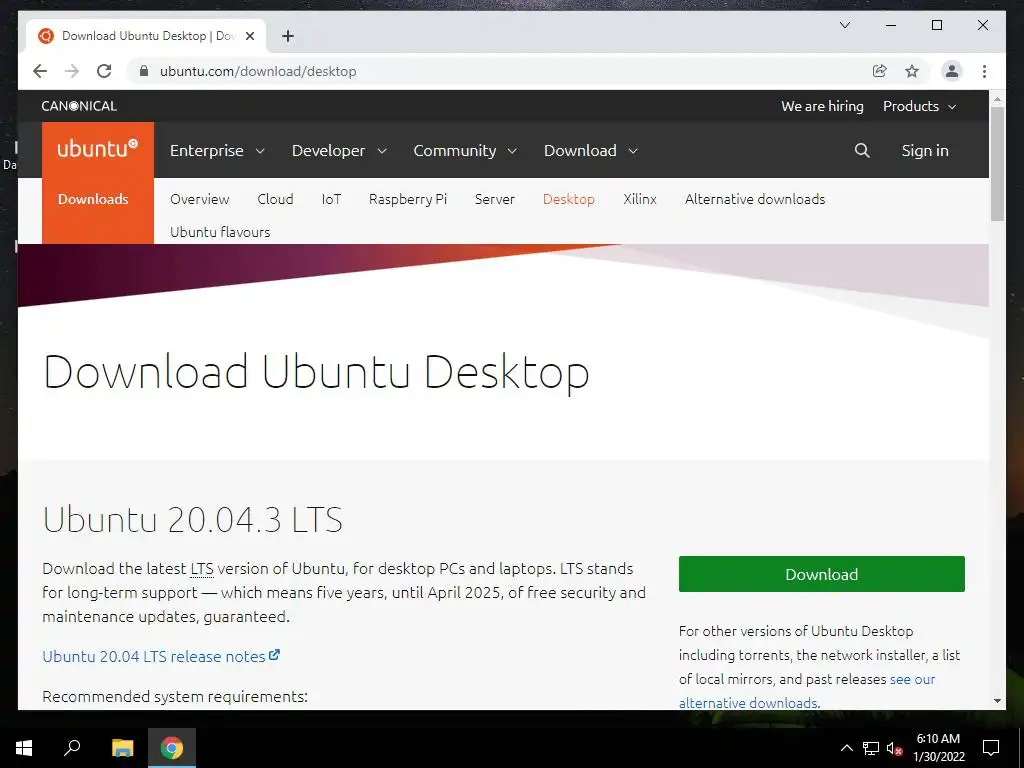Open File Explorer from taskbar
This screenshot has width=1024, height=768.
(122, 748)
